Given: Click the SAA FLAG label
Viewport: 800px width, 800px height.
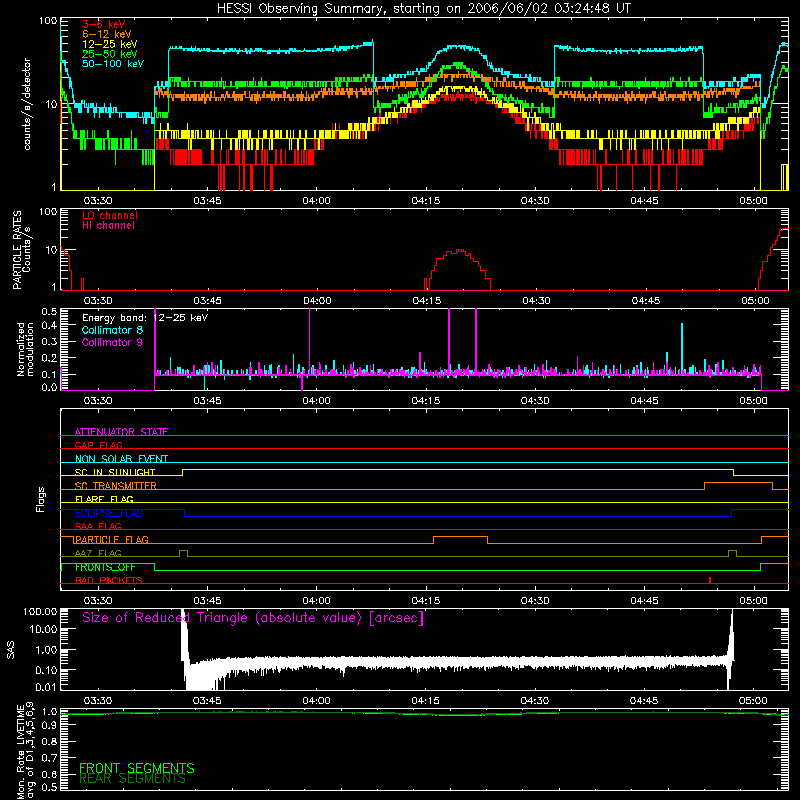Looking at the screenshot, I should 98,526.
